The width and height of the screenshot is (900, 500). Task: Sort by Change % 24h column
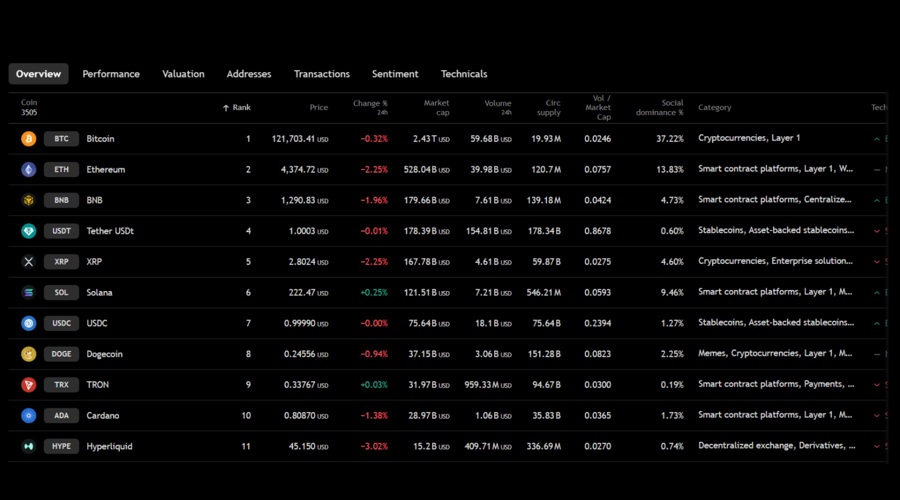pos(370,107)
